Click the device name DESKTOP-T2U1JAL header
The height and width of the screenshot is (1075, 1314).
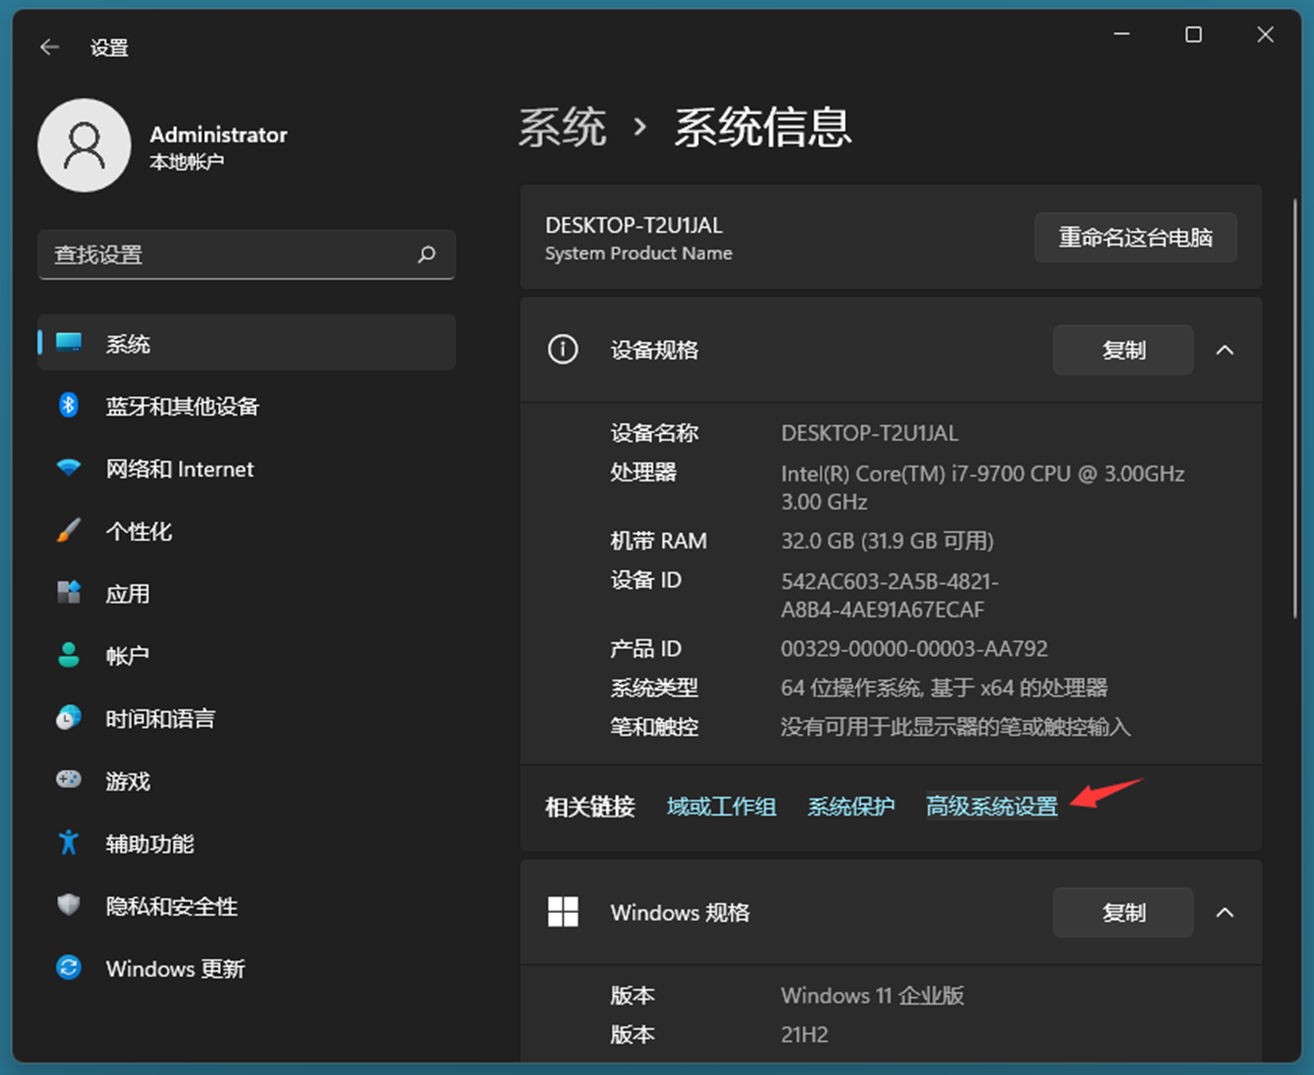click(x=634, y=225)
